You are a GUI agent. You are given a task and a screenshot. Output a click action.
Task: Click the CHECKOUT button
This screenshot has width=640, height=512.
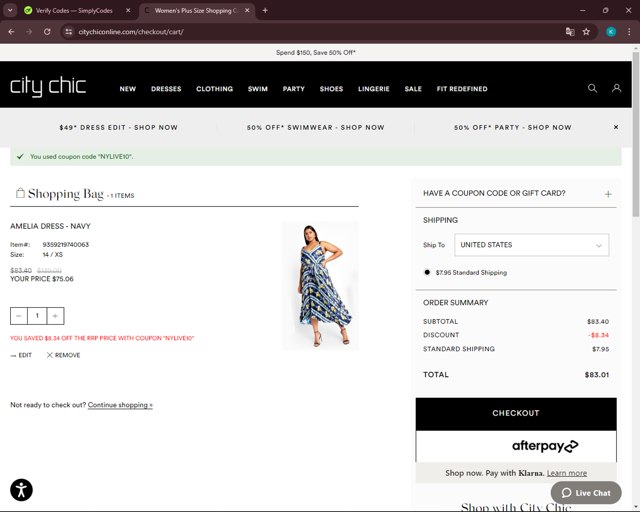pos(516,413)
